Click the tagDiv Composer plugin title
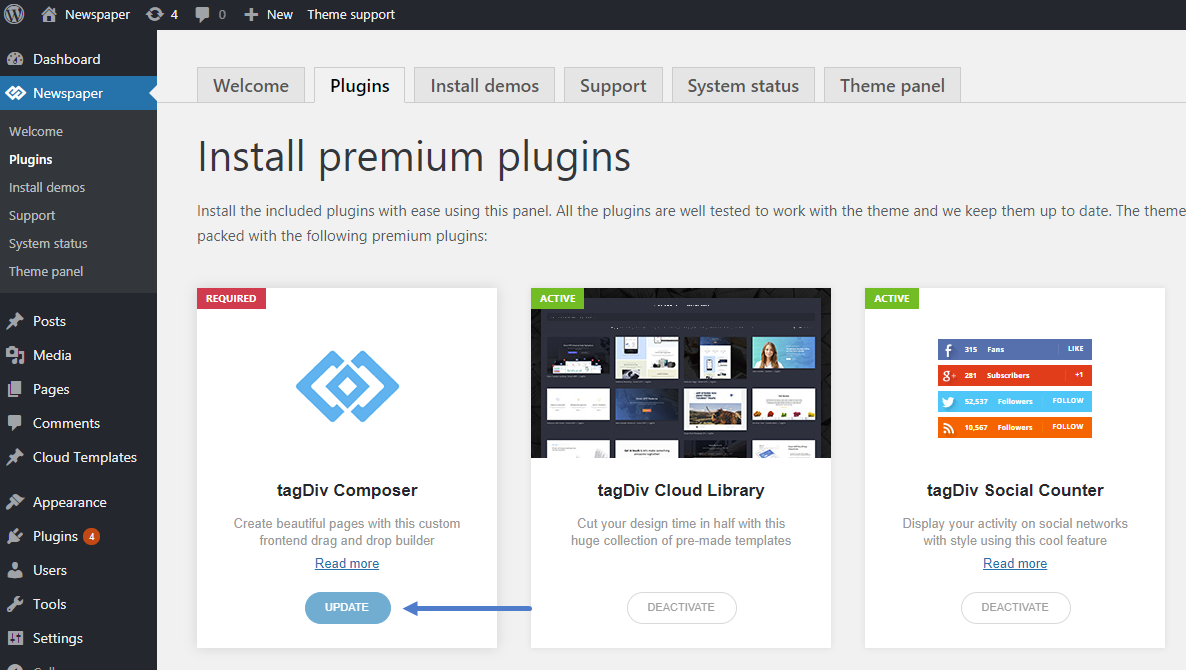The height and width of the screenshot is (670, 1186). point(347,490)
